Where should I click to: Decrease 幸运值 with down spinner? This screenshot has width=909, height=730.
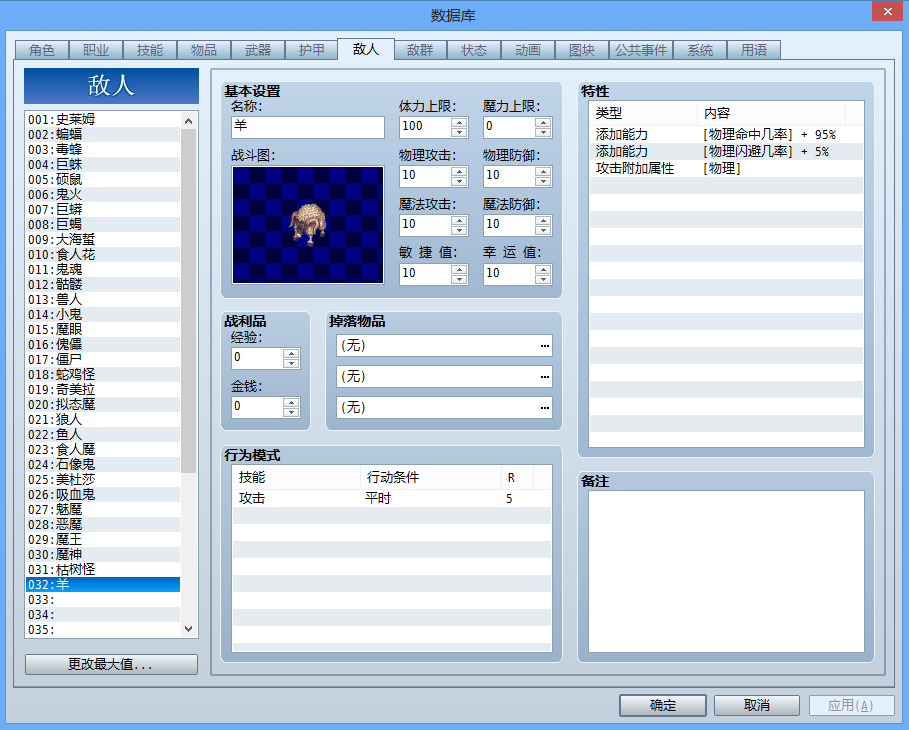pos(543,279)
